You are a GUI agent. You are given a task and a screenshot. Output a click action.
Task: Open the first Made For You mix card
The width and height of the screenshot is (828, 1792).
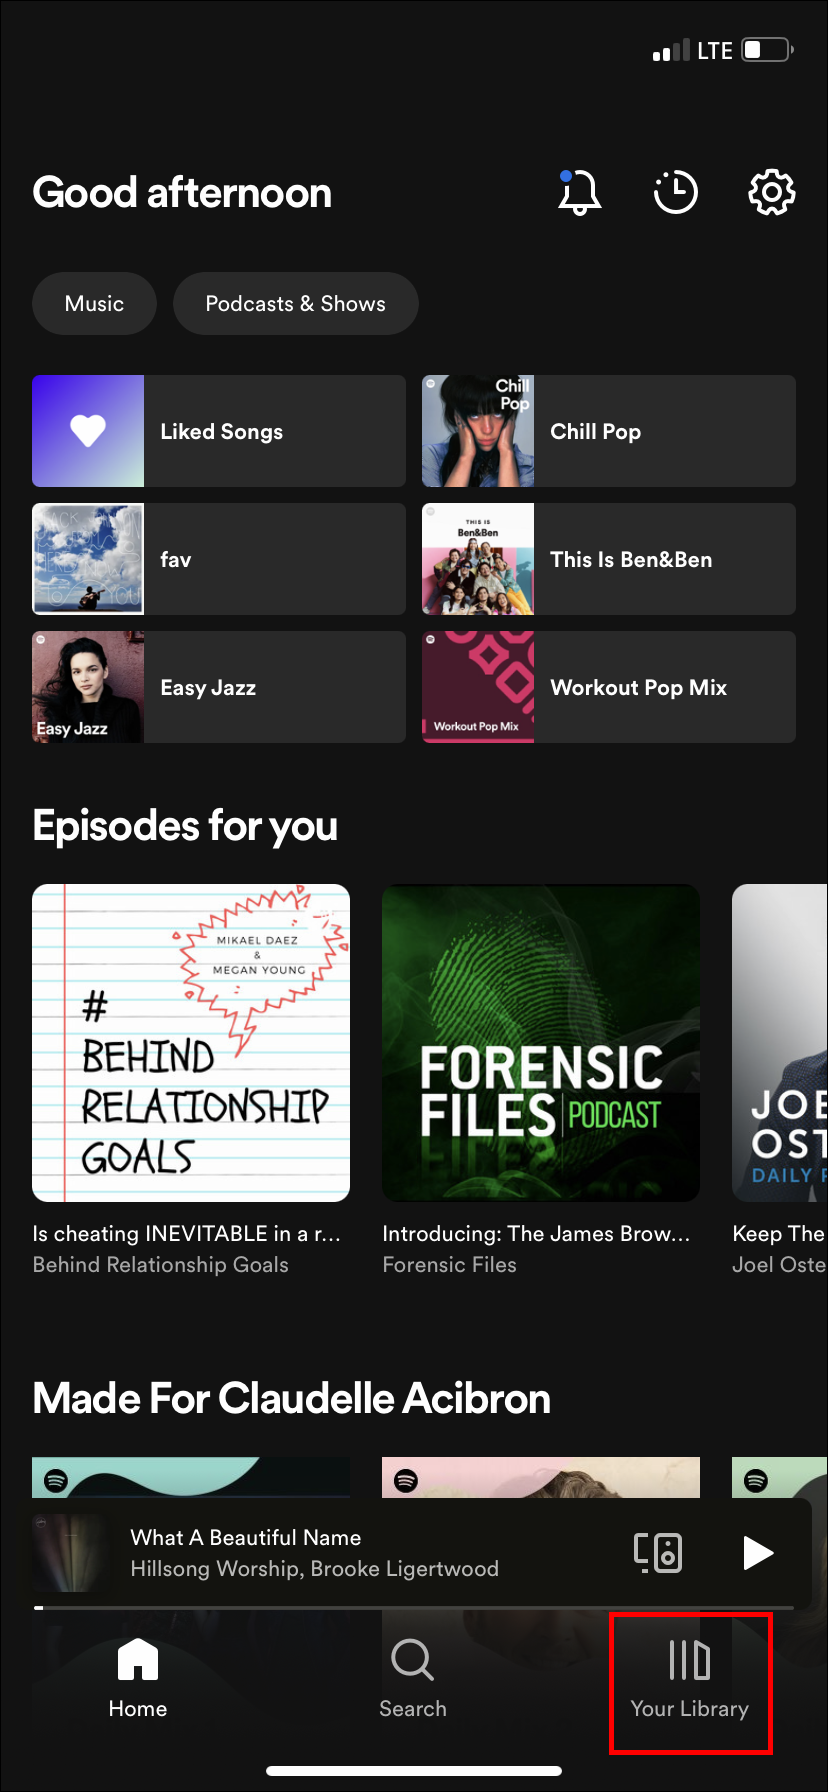tap(191, 1477)
